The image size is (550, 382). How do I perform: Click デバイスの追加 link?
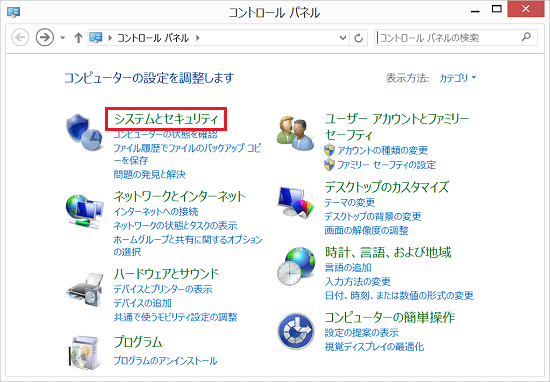click(142, 303)
